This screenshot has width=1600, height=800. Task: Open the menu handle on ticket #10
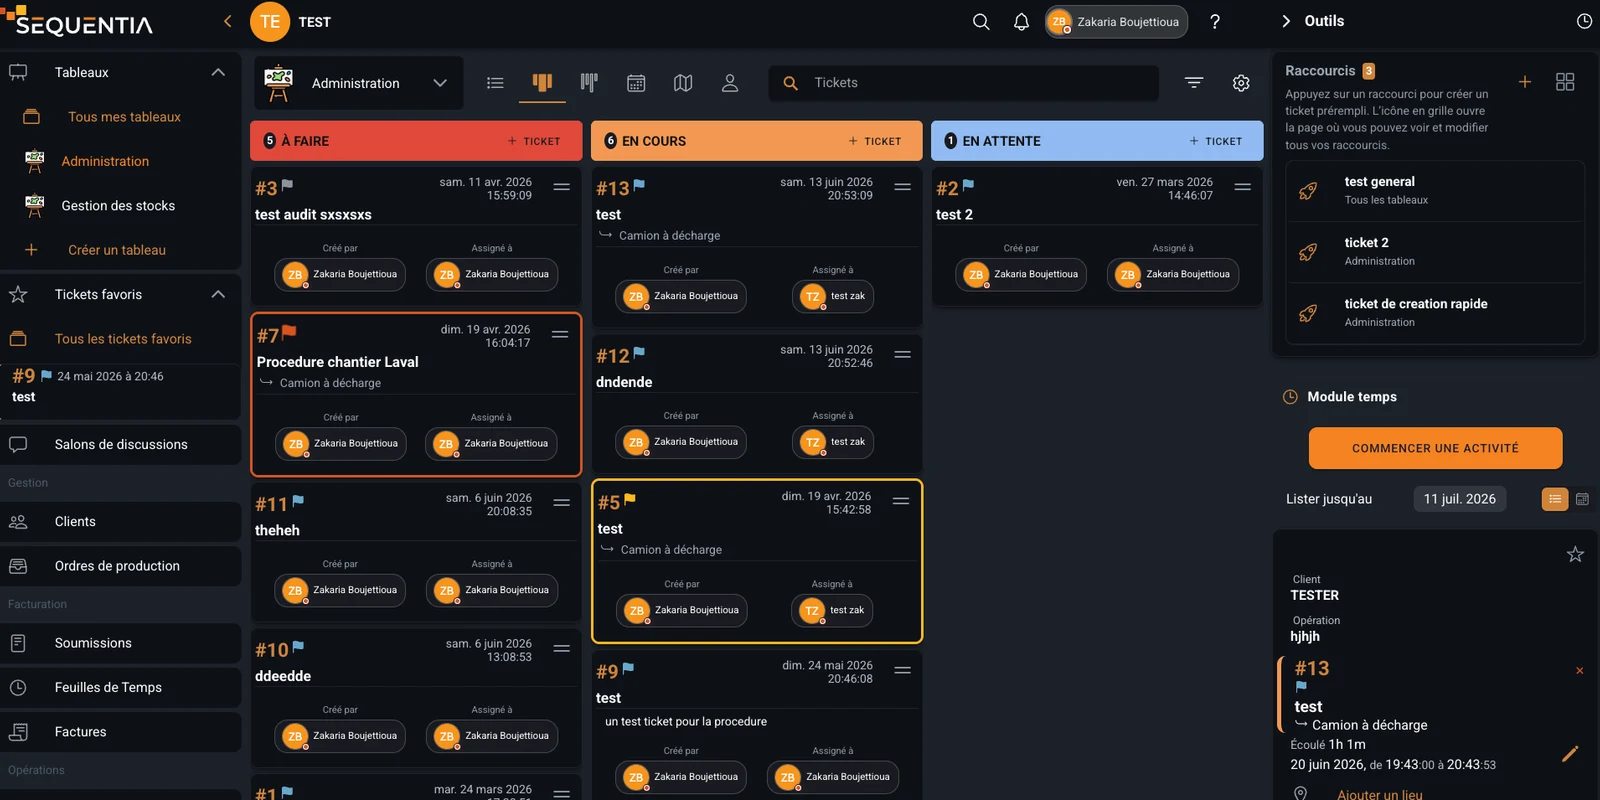click(x=562, y=649)
